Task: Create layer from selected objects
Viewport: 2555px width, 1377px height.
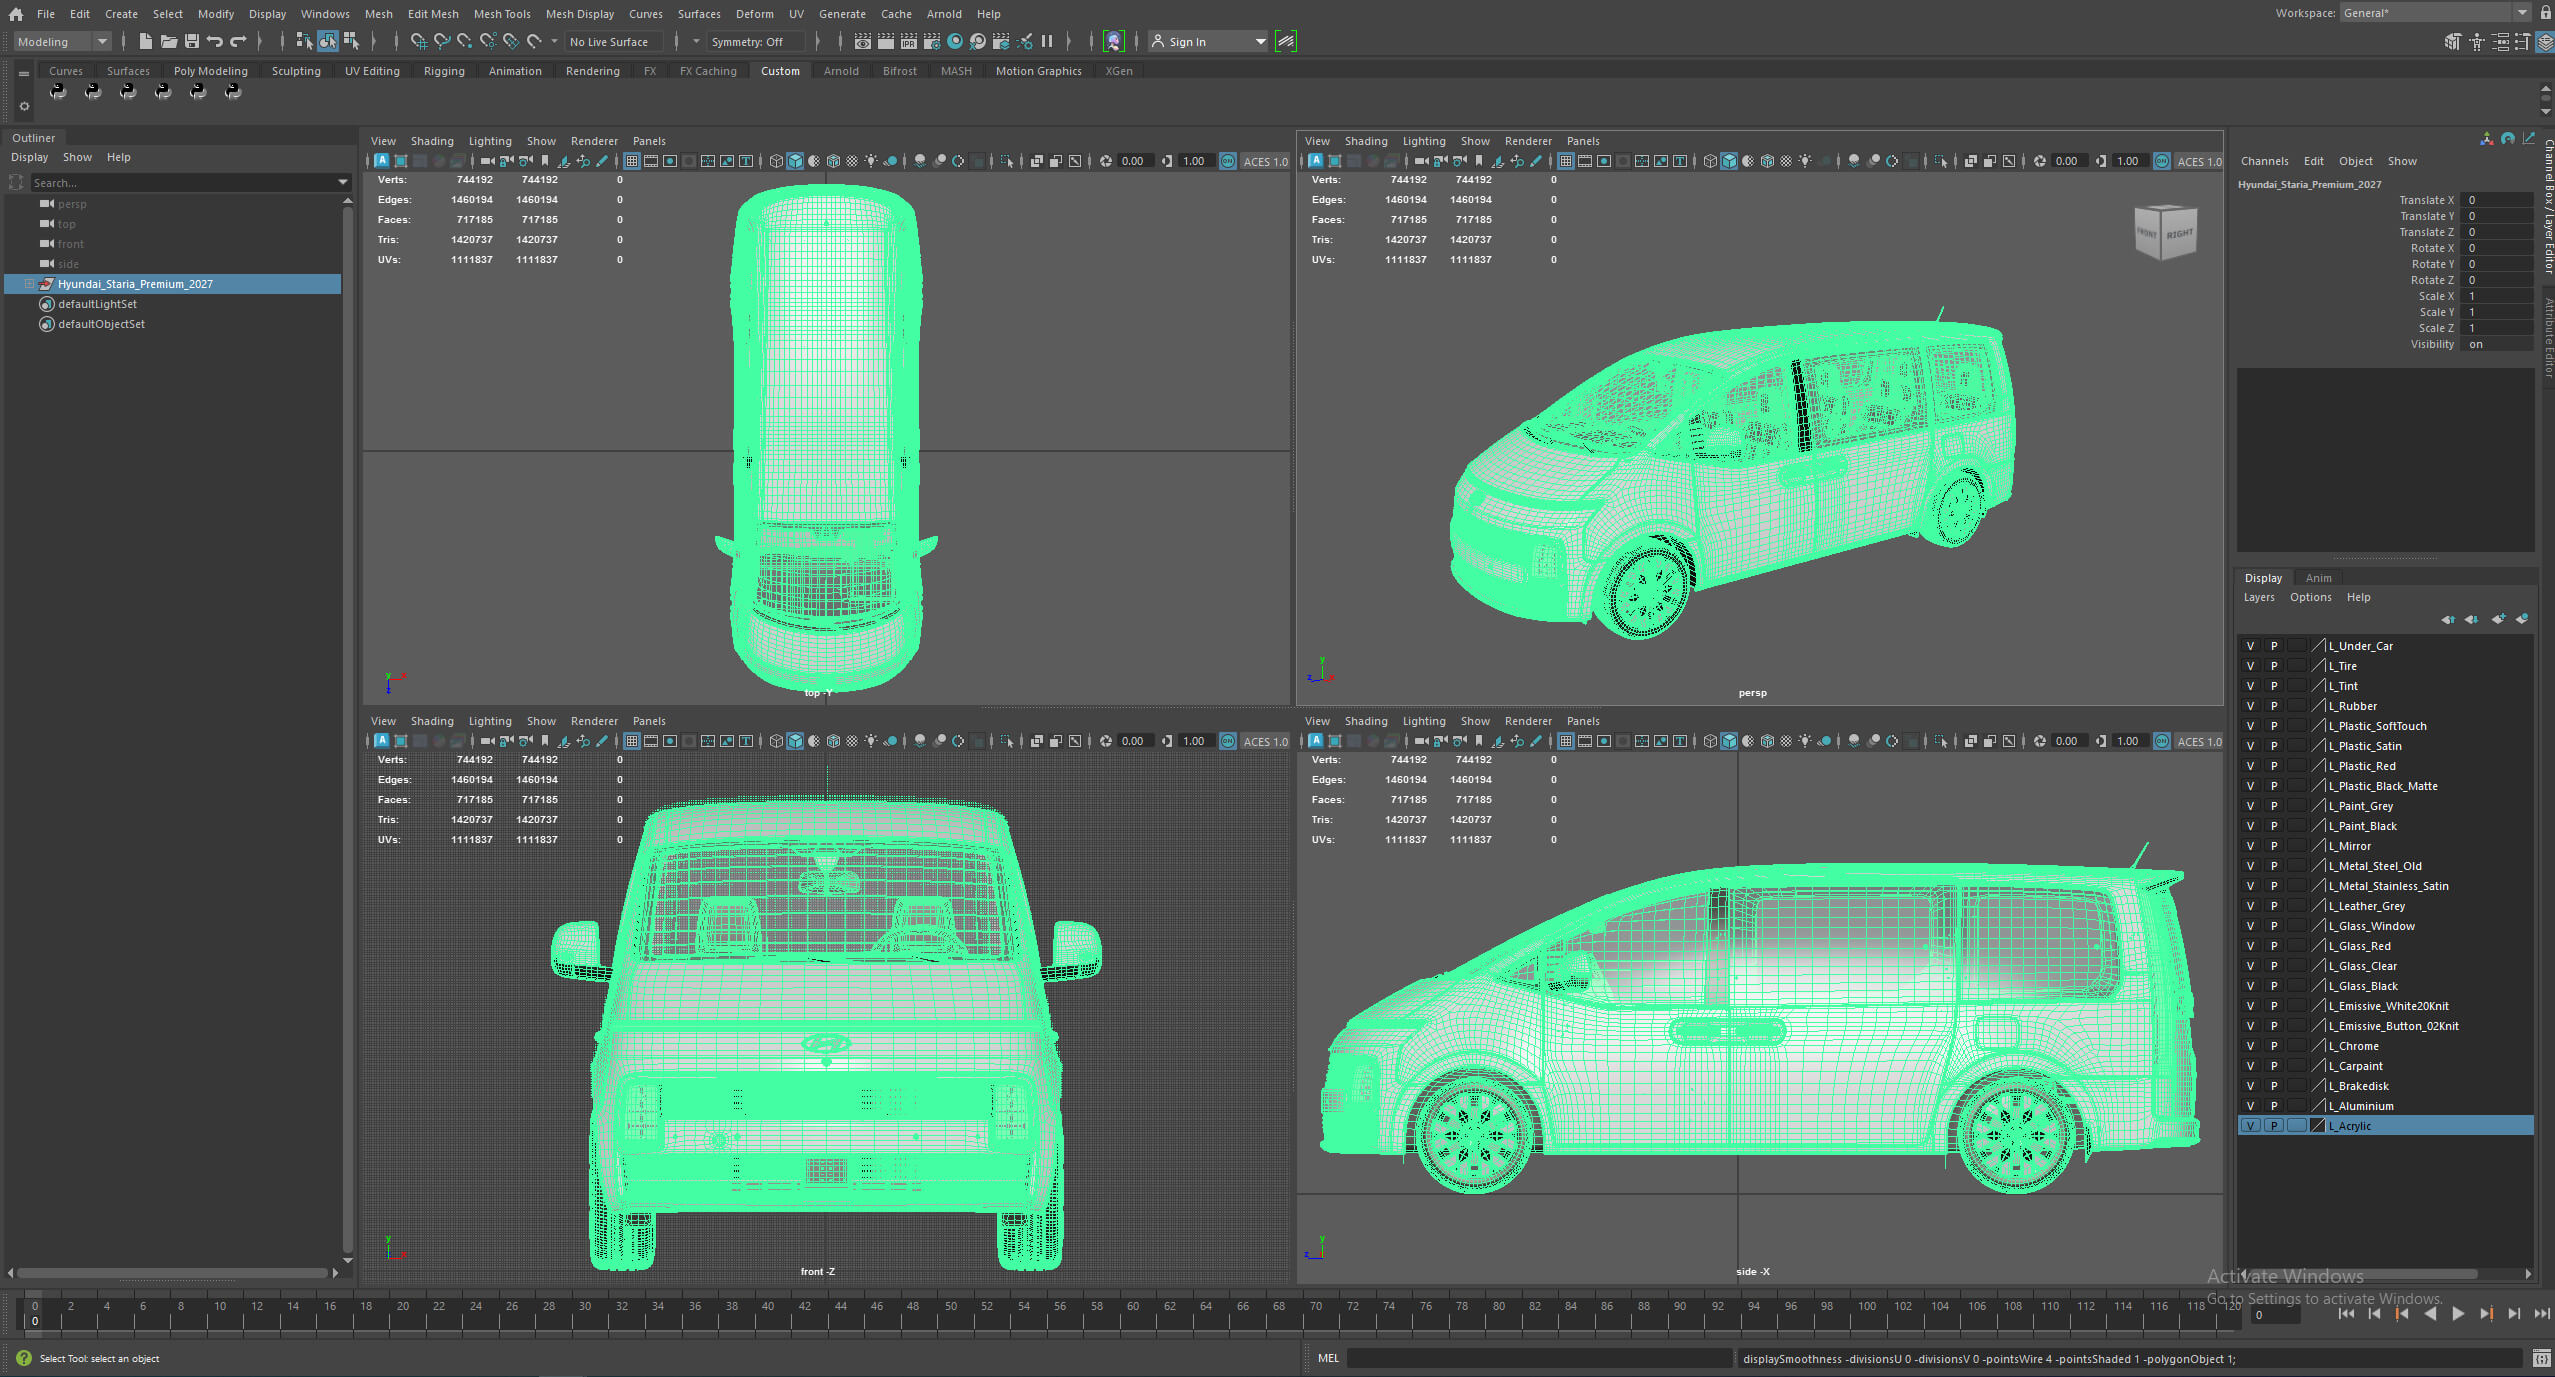Action: (2522, 619)
